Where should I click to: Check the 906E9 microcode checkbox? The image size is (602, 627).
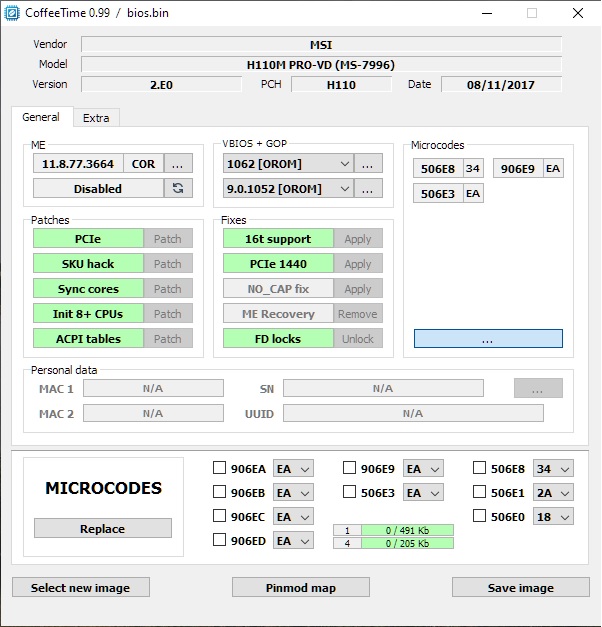click(x=349, y=468)
